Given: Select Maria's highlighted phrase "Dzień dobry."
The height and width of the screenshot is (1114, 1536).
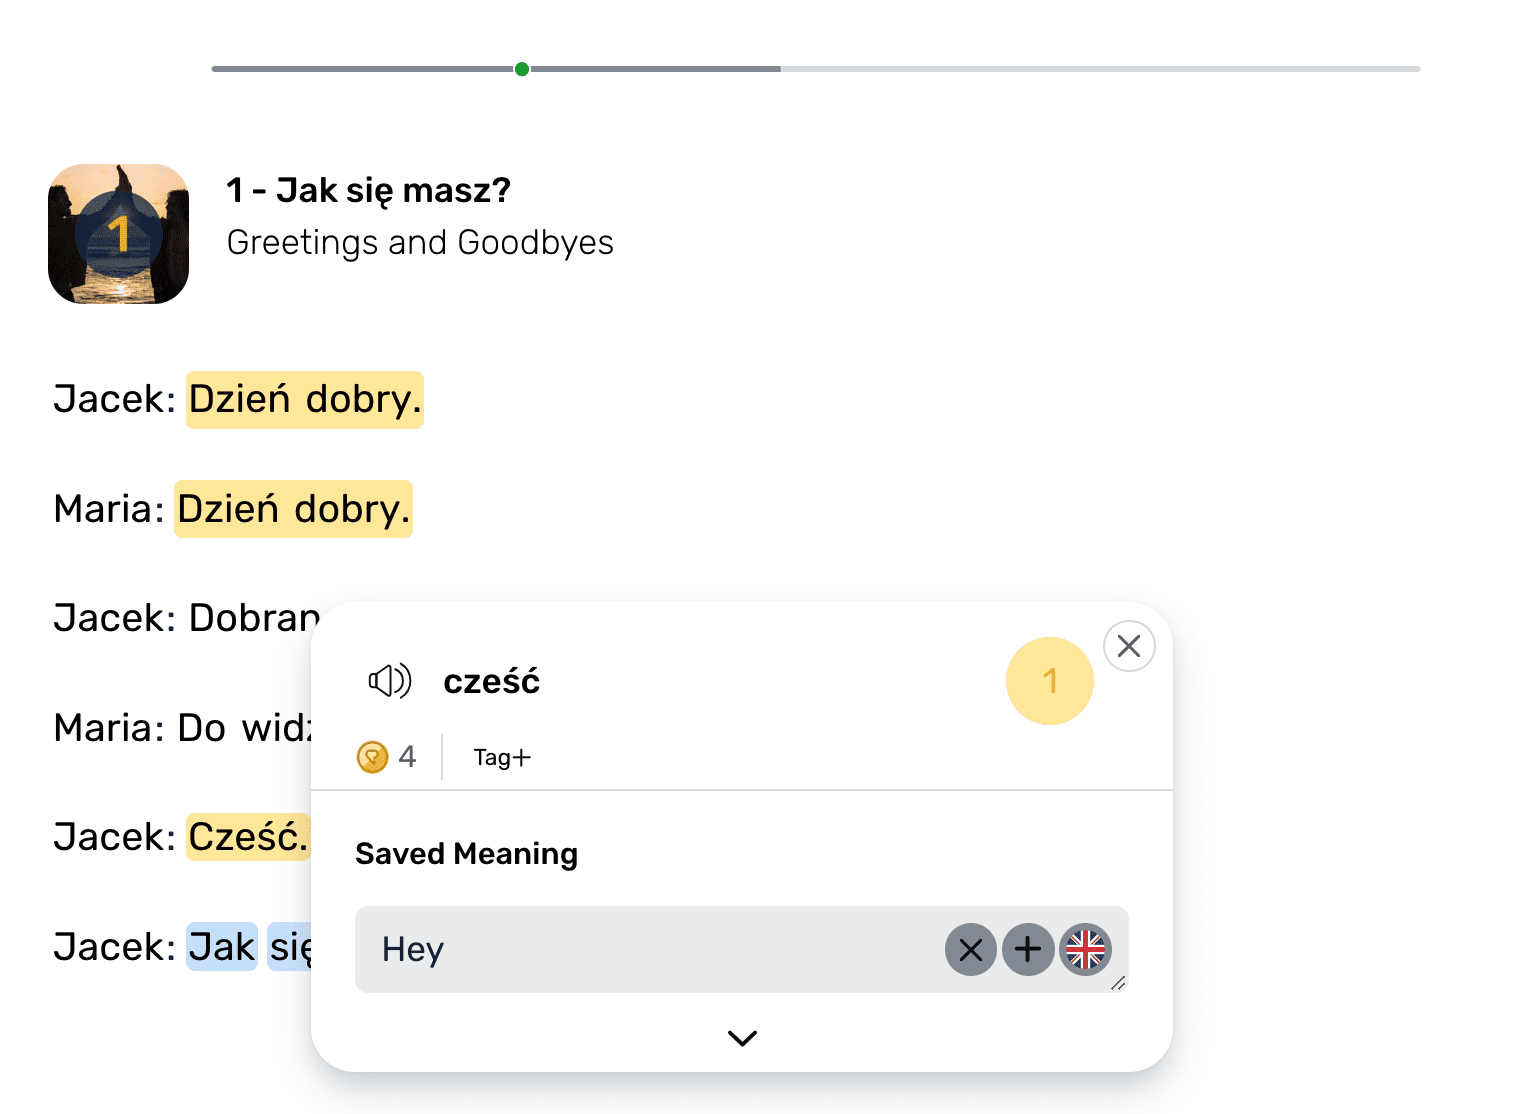Looking at the screenshot, I should point(292,509).
